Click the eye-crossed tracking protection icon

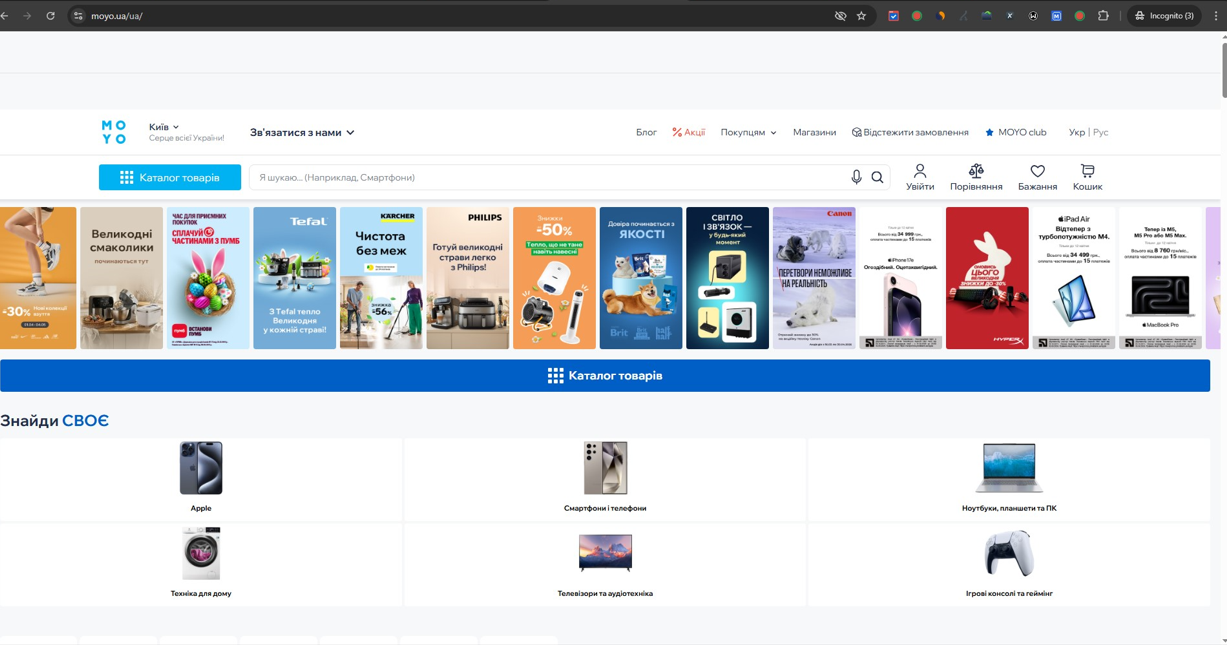[840, 16]
